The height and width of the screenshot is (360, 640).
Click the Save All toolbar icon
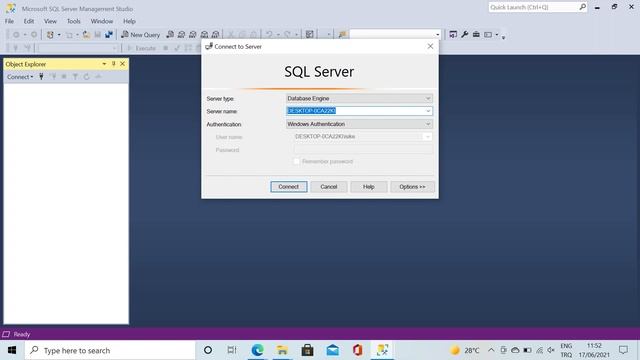(x=109, y=35)
